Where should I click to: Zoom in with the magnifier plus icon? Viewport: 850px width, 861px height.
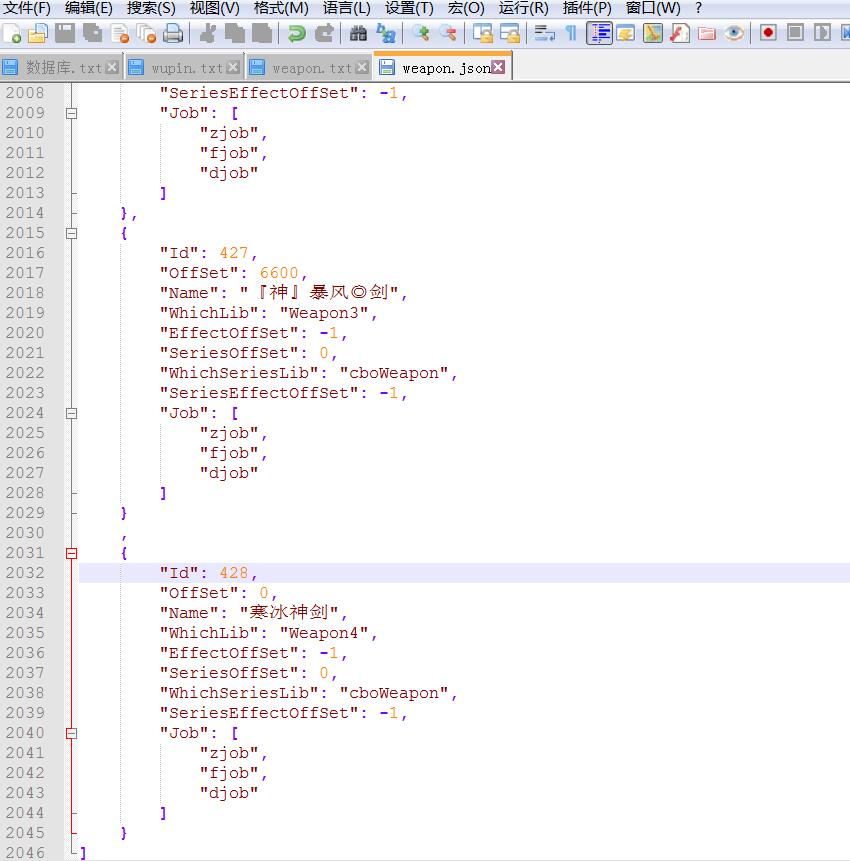coord(421,33)
